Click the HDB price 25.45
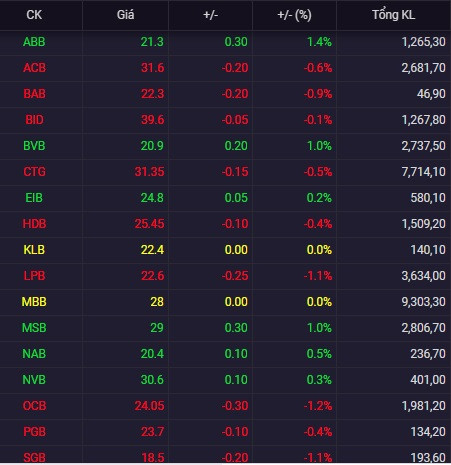Image resolution: width=451 pixels, height=465 pixels. (149, 224)
